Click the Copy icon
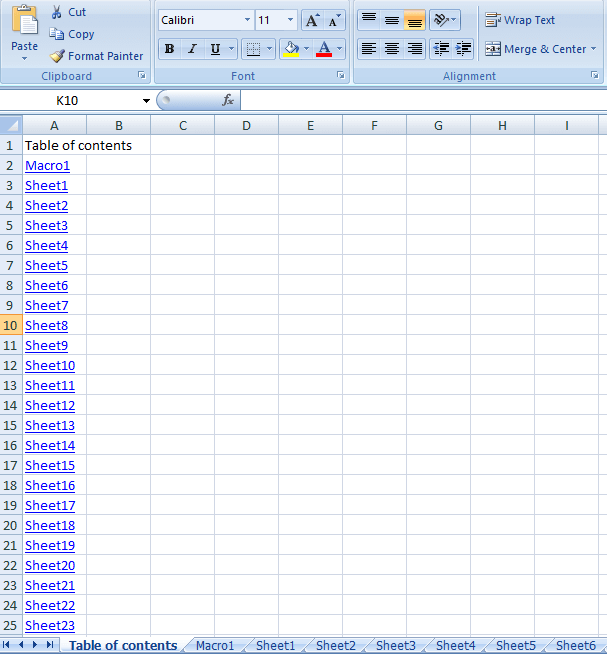This screenshot has height=655, width=607. (56, 34)
